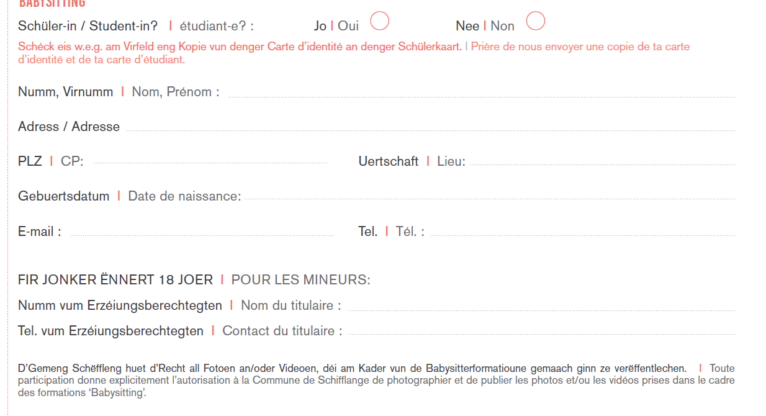
Task: Click the red 'Schéck eis w.e.g.' notice text
Action: click(239, 47)
